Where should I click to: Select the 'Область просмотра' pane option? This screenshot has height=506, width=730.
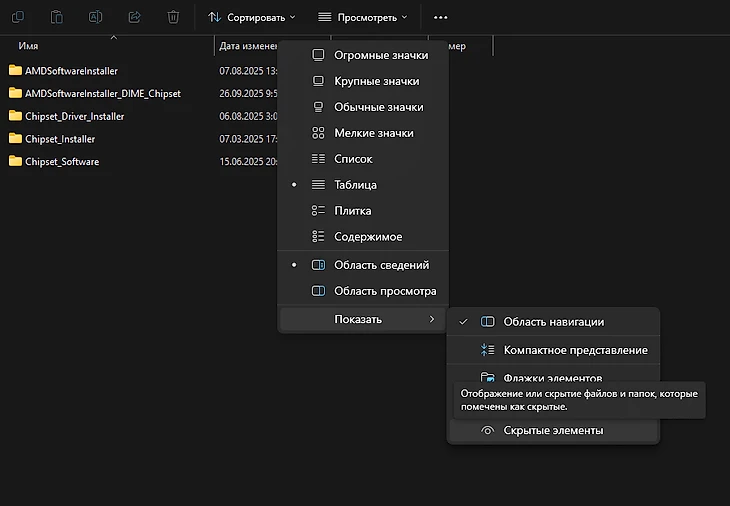pos(384,291)
